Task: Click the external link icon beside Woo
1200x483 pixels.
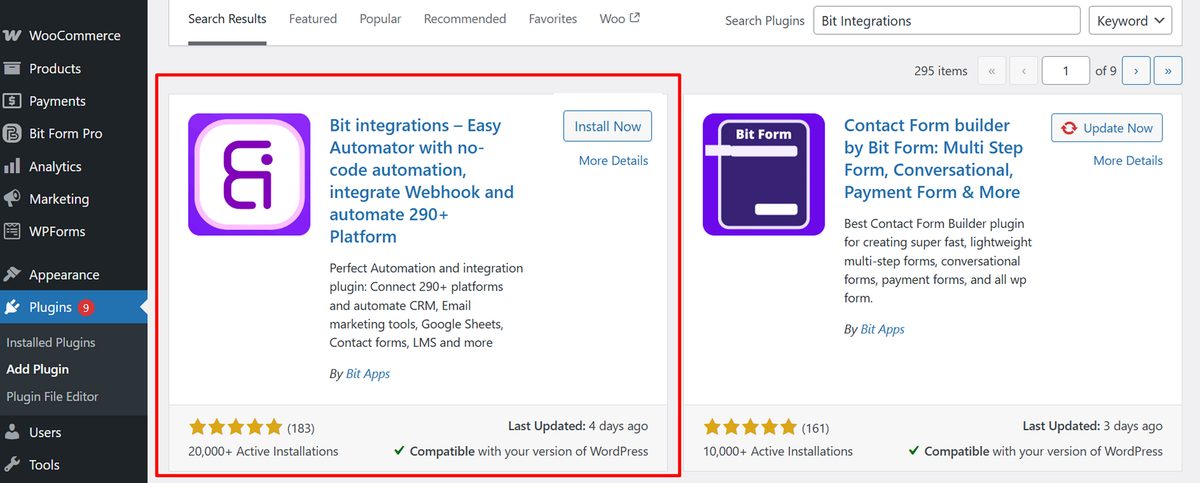Action: [635, 18]
